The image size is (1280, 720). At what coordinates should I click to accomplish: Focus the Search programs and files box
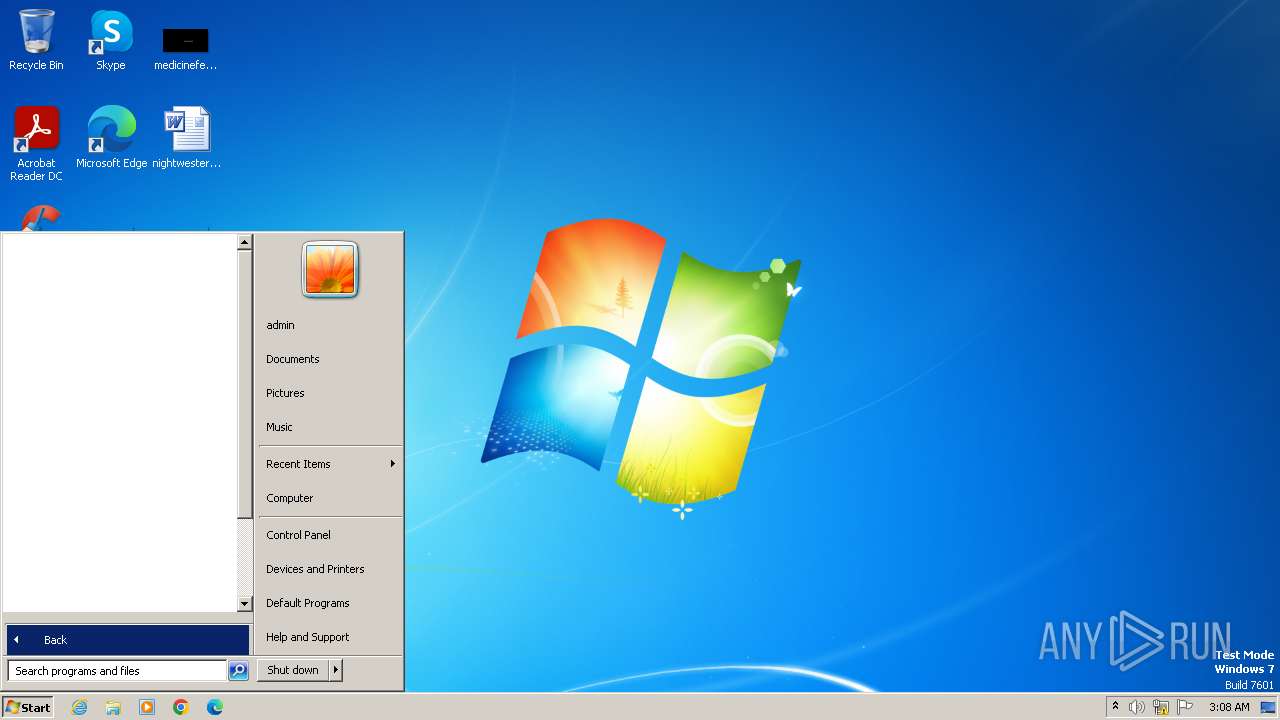117,671
